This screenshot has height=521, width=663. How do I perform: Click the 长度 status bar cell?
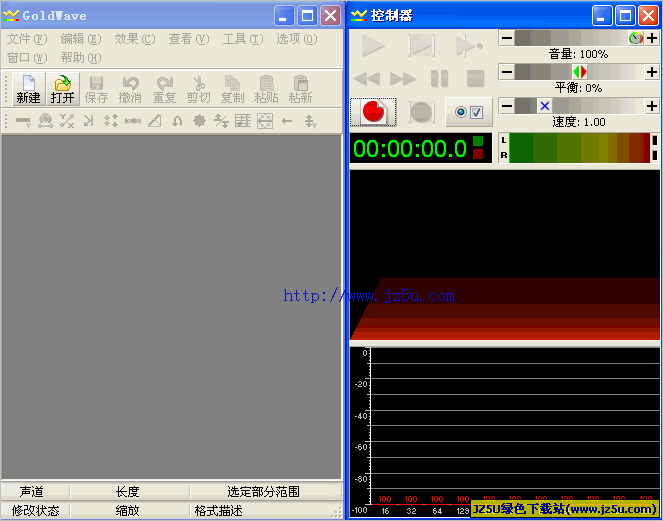click(x=129, y=491)
